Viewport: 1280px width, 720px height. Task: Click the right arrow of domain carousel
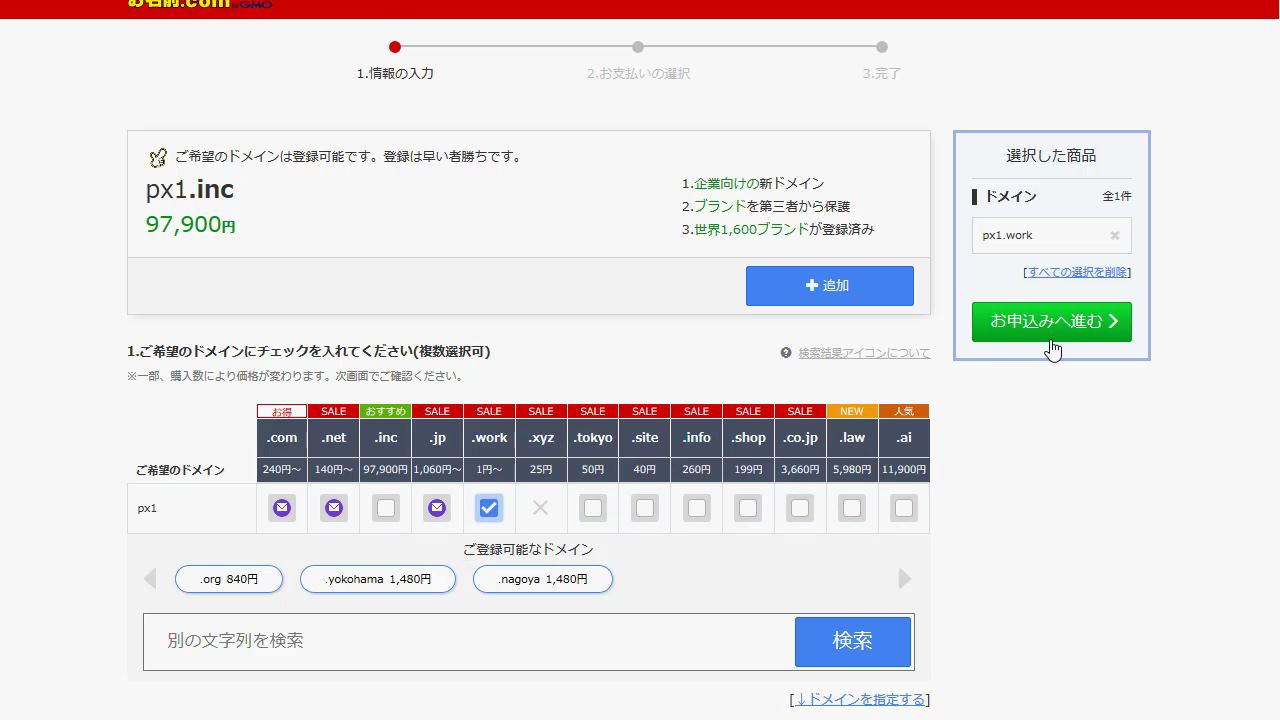click(905, 579)
